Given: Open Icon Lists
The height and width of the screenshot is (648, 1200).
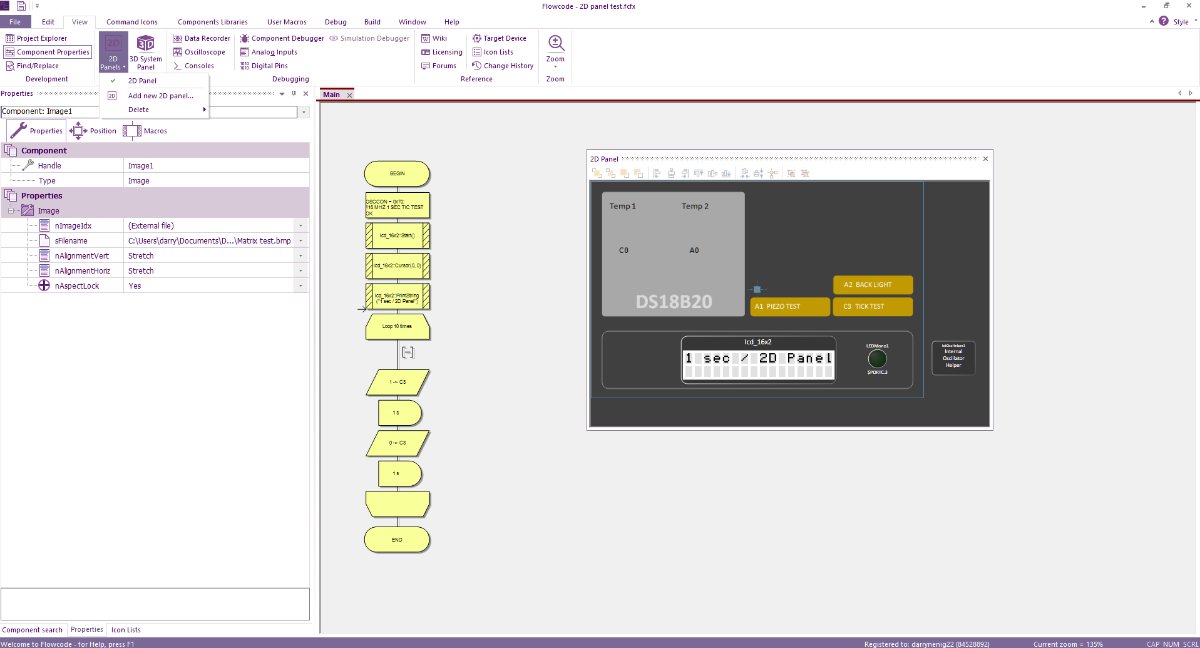Looking at the screenshot, I should pos(492,52).
